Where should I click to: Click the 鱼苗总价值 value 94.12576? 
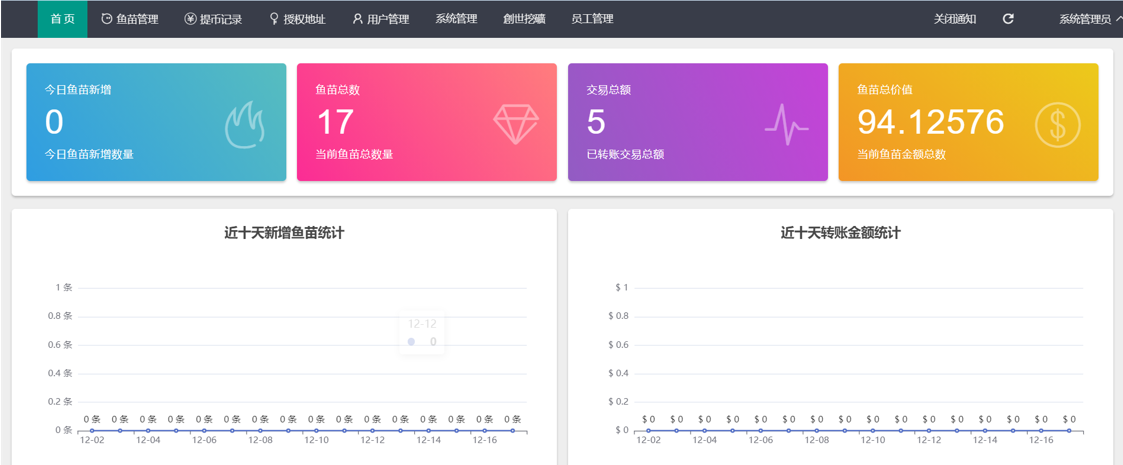tap(930, 122)
